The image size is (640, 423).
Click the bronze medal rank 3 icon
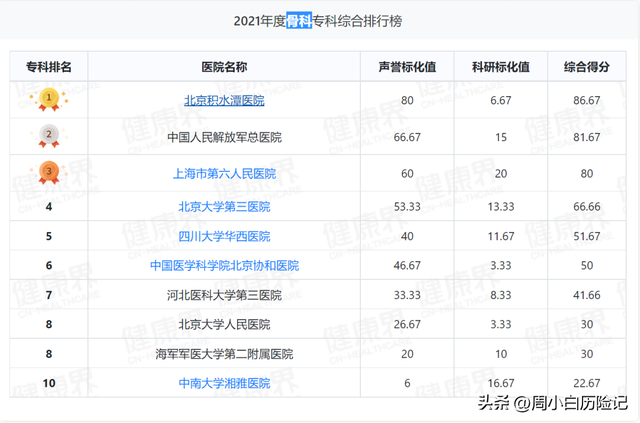[x=49, y=172]
